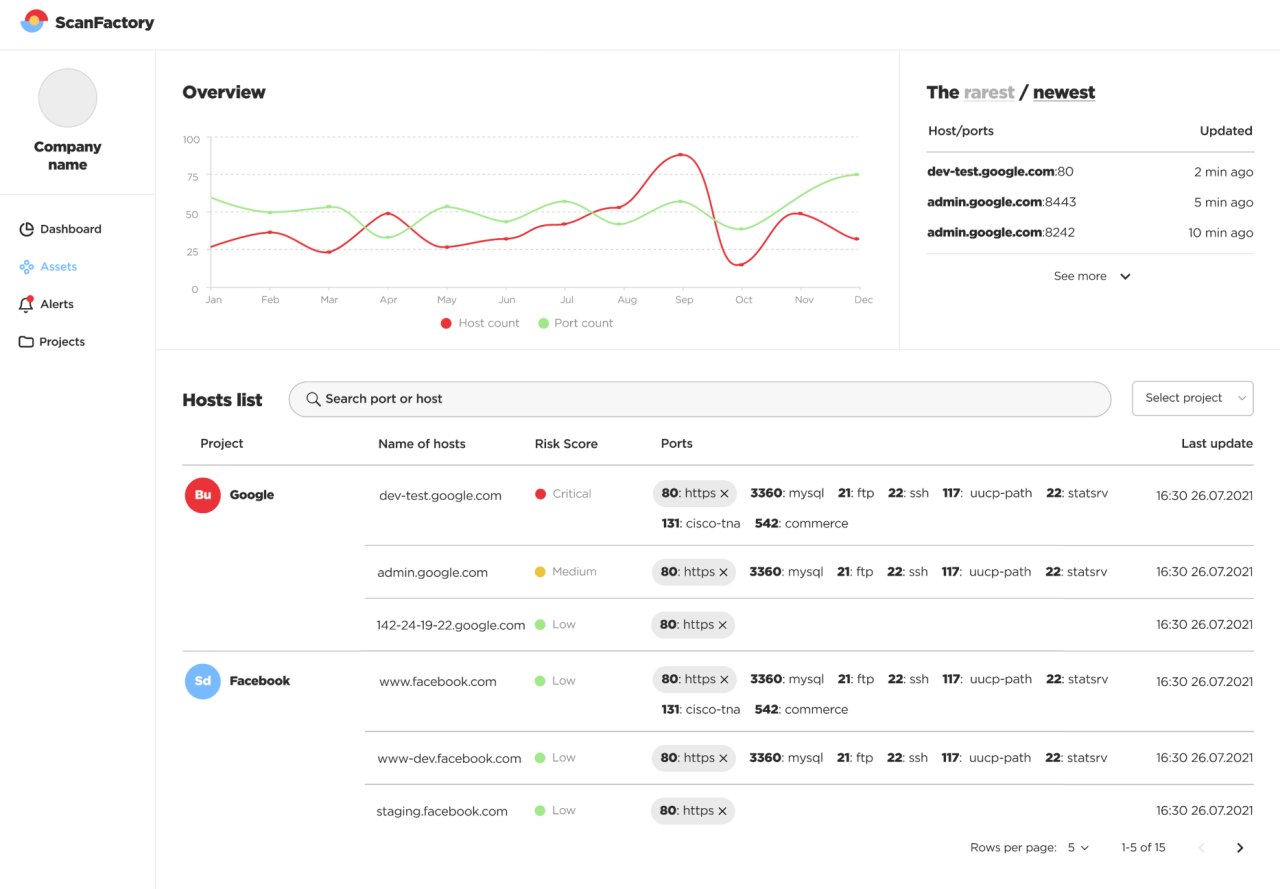Click host name staging.facebook.com
The width and height of the screenshot is (1280, 889).
coord(442,811)
